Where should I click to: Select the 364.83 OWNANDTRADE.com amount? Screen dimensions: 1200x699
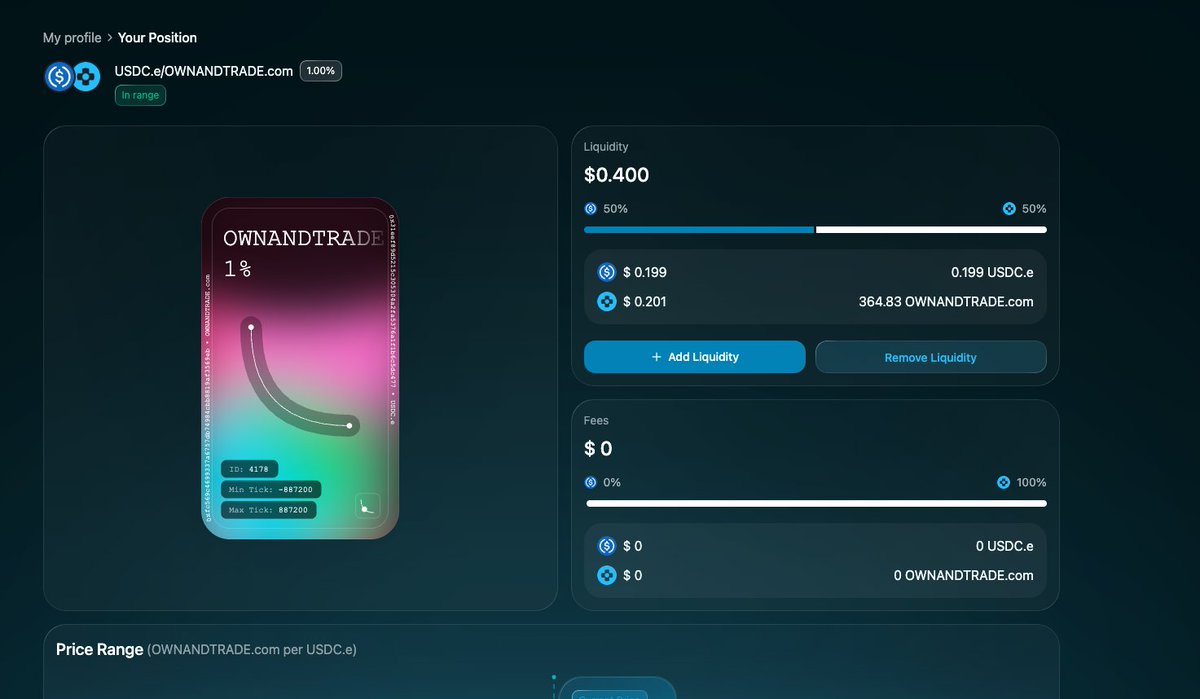946,301
